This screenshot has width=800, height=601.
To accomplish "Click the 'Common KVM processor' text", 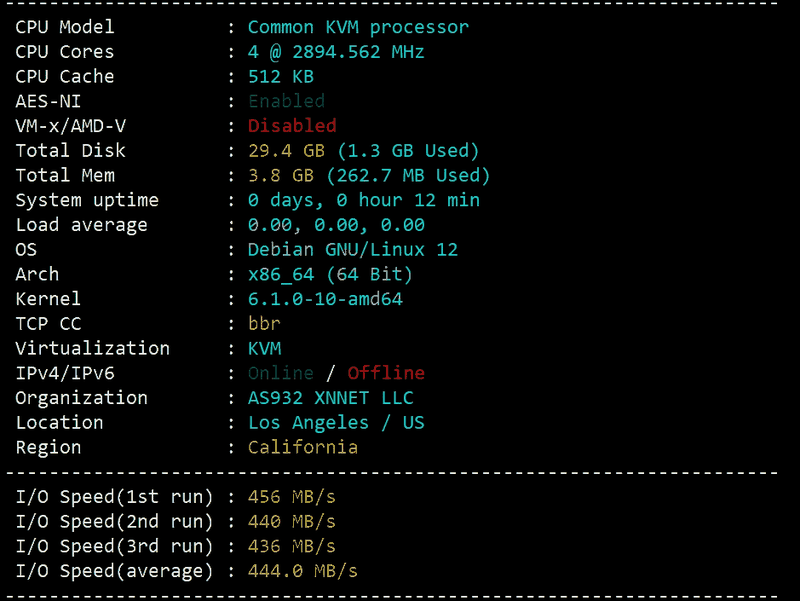I will pyautogui.click(x=358, y=27).
